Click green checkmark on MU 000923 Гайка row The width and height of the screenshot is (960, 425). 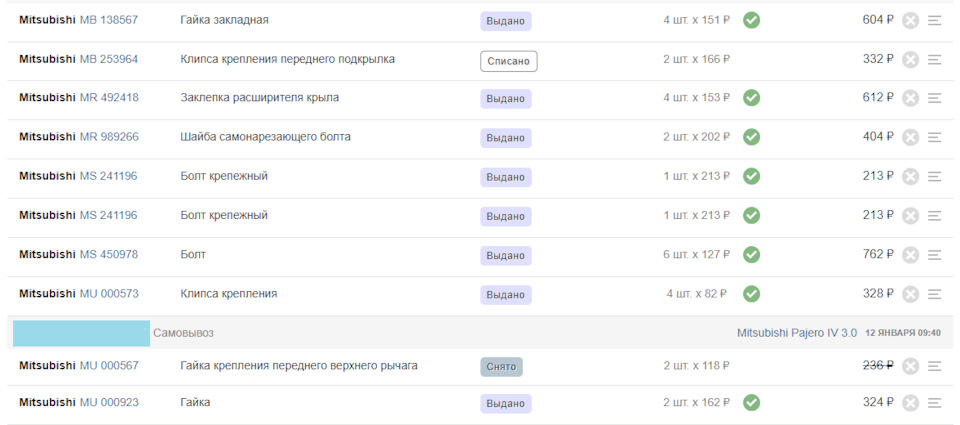point(751,402)
